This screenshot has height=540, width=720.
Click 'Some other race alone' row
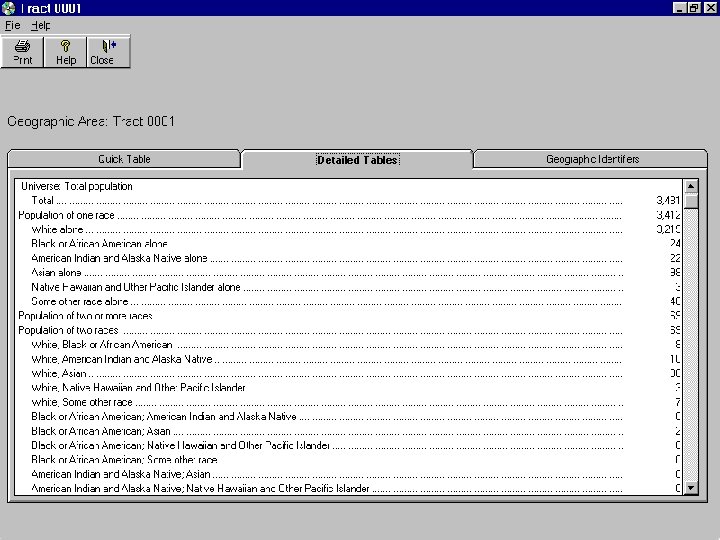coord(349,301)
